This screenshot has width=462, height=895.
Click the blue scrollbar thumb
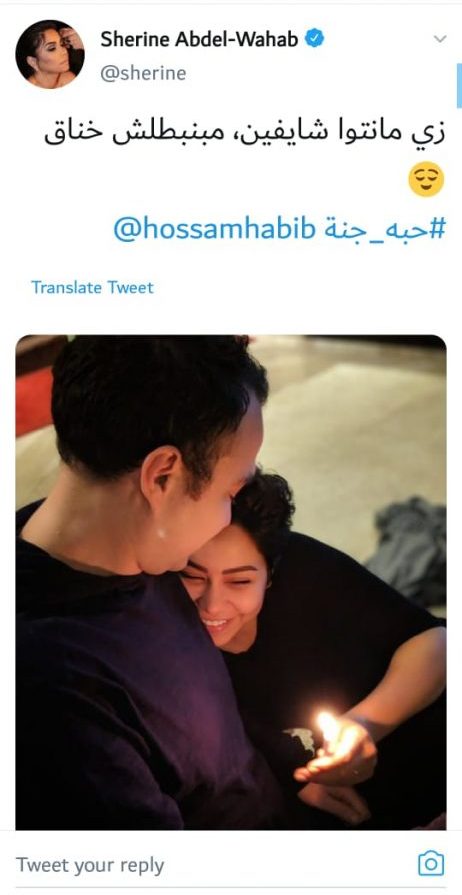tap(459, 86)
